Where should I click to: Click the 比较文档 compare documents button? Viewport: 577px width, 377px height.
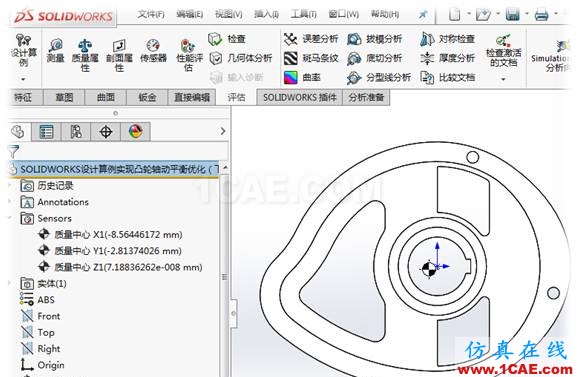(448, 77)
